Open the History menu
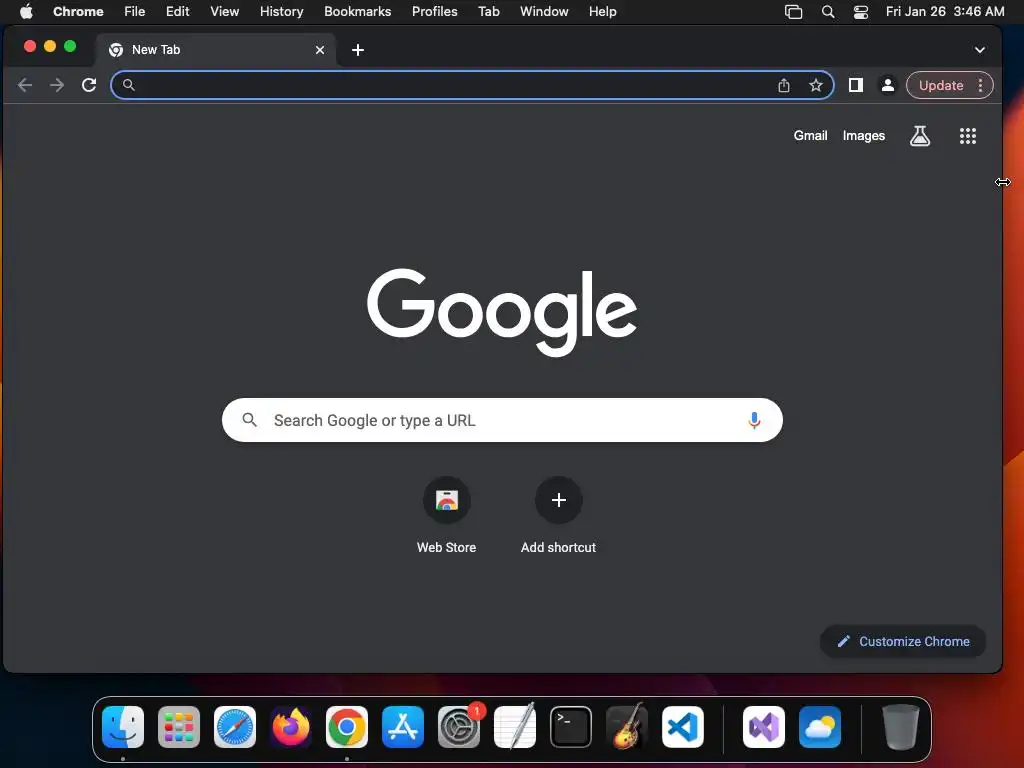The width and height of the screenshot is (1024, 768). click(x=281, y=11)
